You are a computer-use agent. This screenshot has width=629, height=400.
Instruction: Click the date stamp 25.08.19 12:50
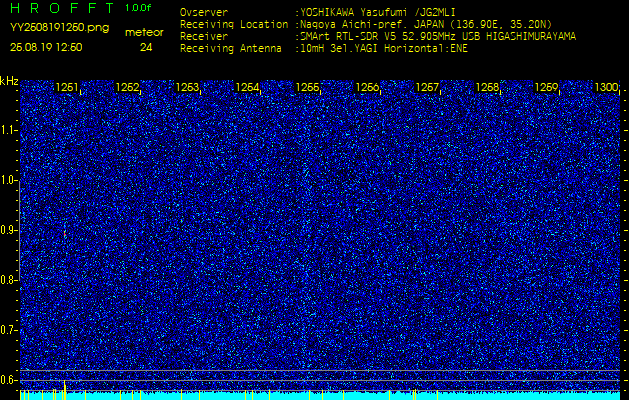pyautogui.click(x=46, y=47)
